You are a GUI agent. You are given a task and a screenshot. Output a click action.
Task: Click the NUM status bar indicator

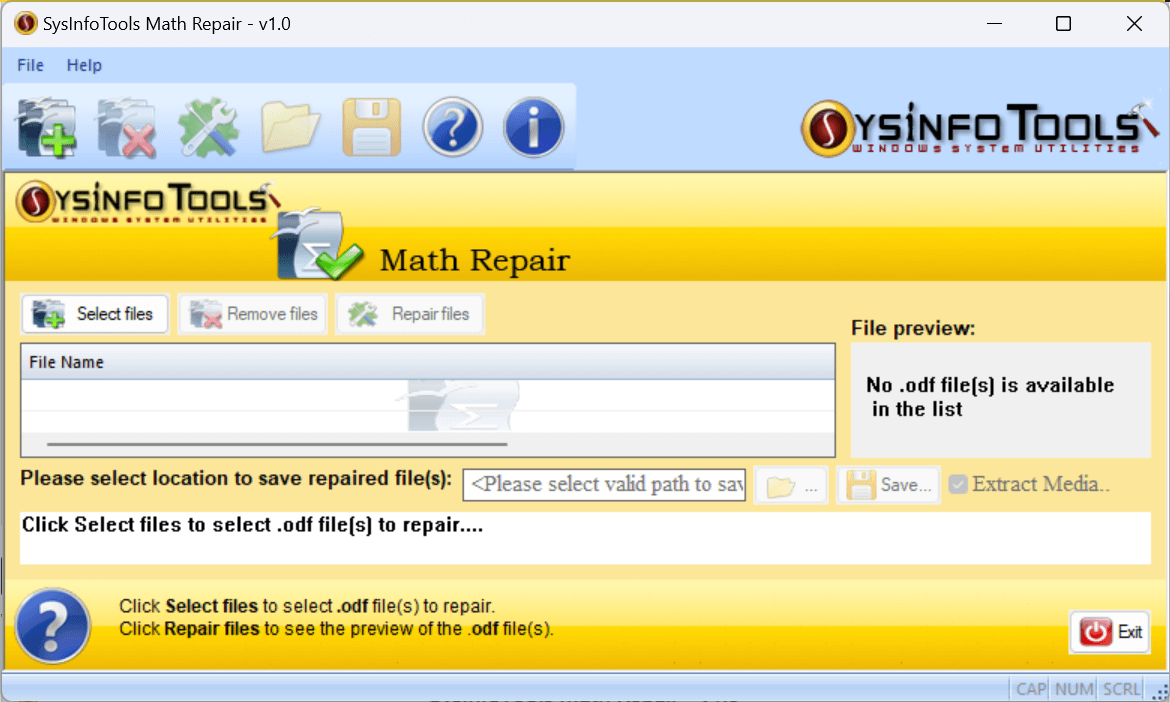(1074, 689)
